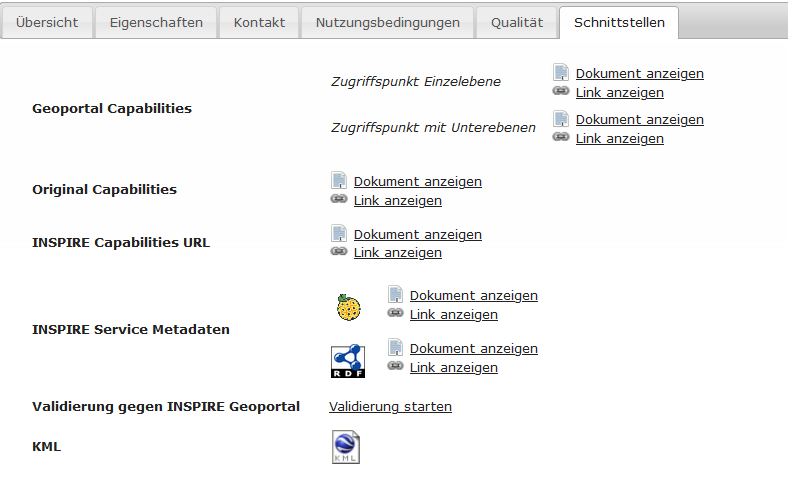Viewport: 788px width, 480px height.
Task: Select the Kontakt tab
Action: (259, 23)
